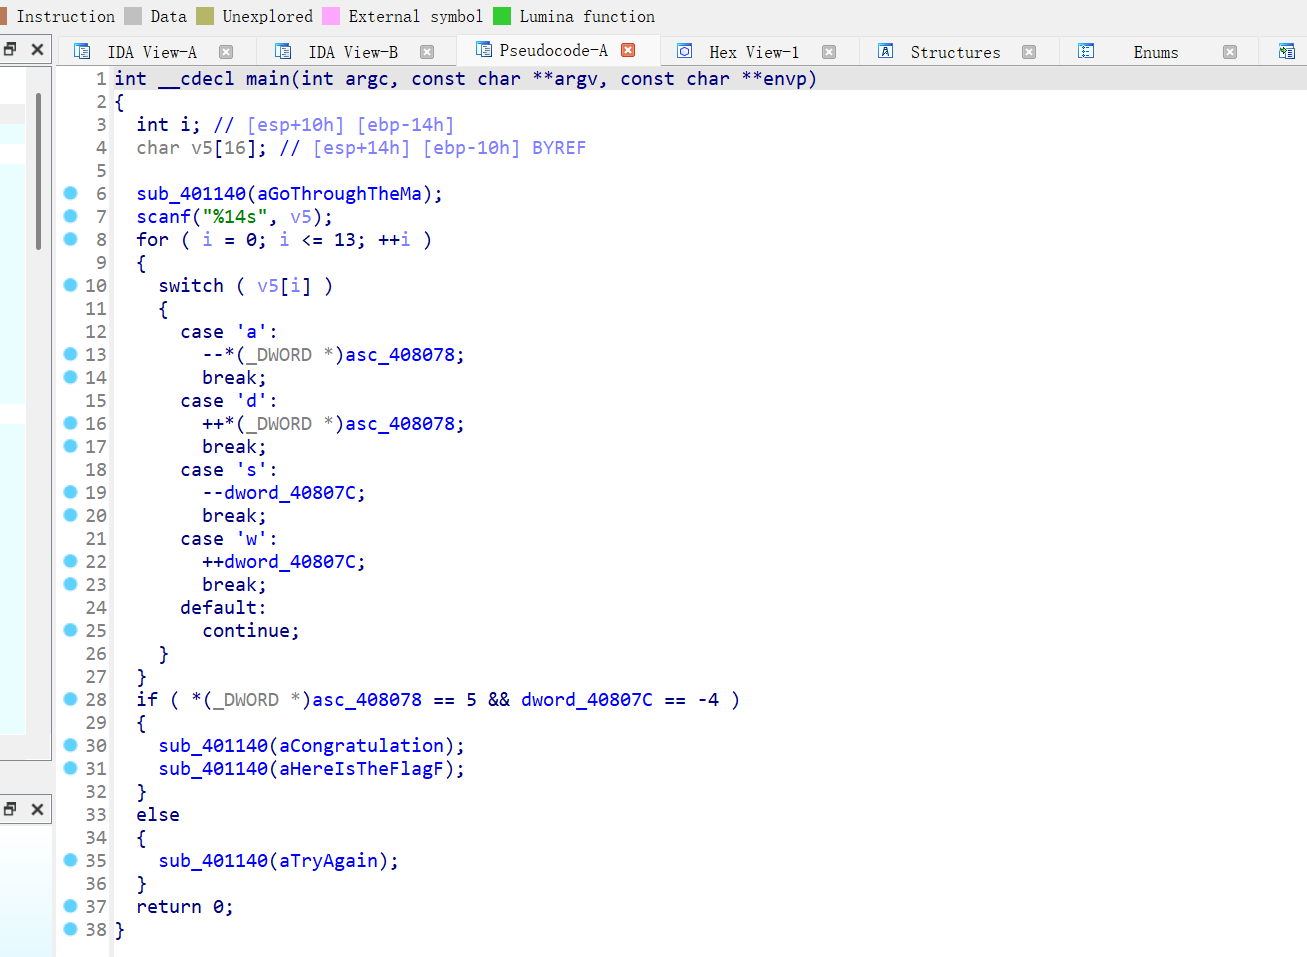Screen dimensions: 1307x957
Task: Undock the upper left side panel
Action: tap(10, 49)
